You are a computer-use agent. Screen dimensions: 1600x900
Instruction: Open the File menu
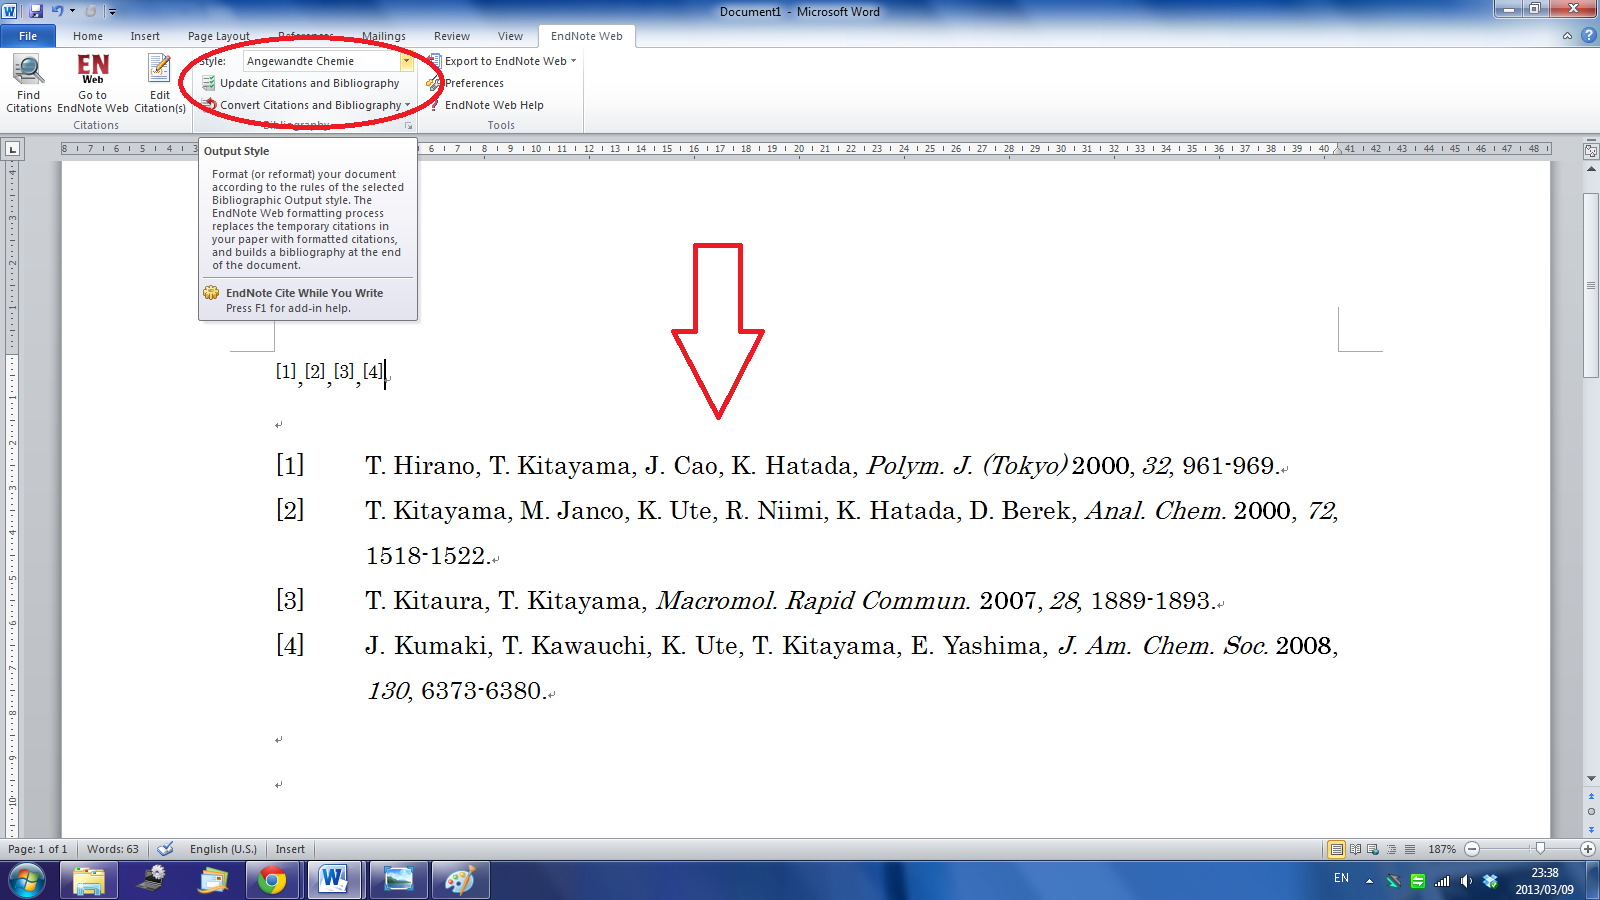click(28, 35)
